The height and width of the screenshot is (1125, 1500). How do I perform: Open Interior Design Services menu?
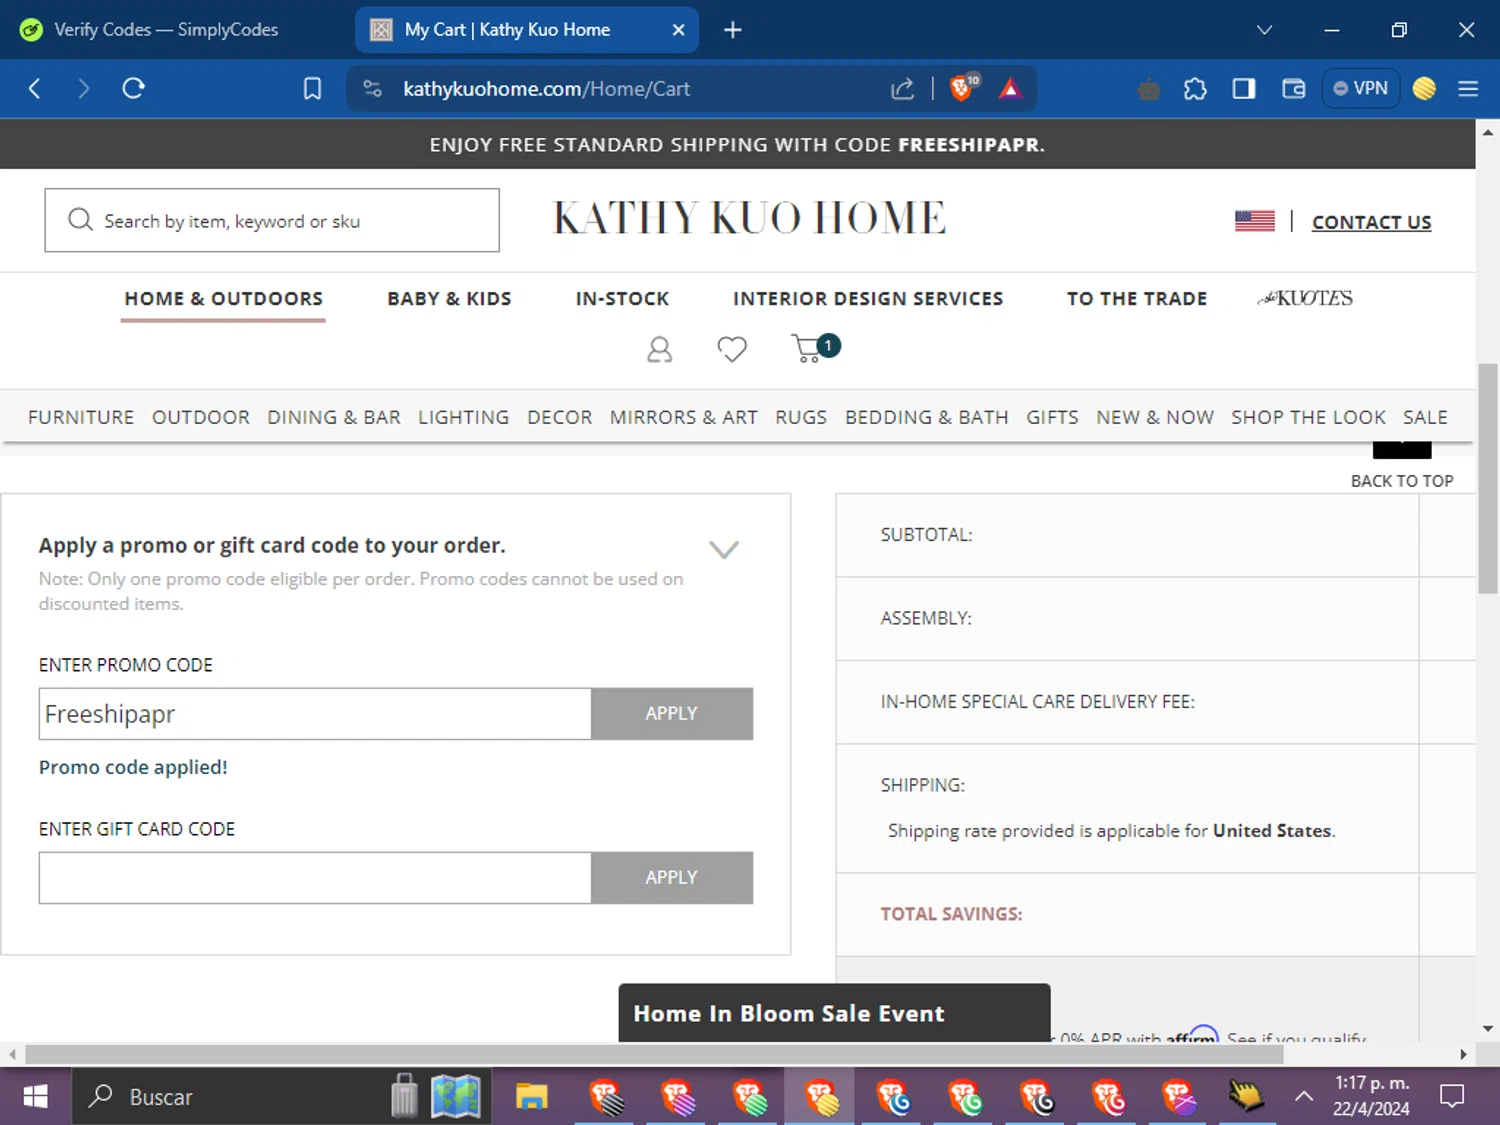[x=867, y=299]
